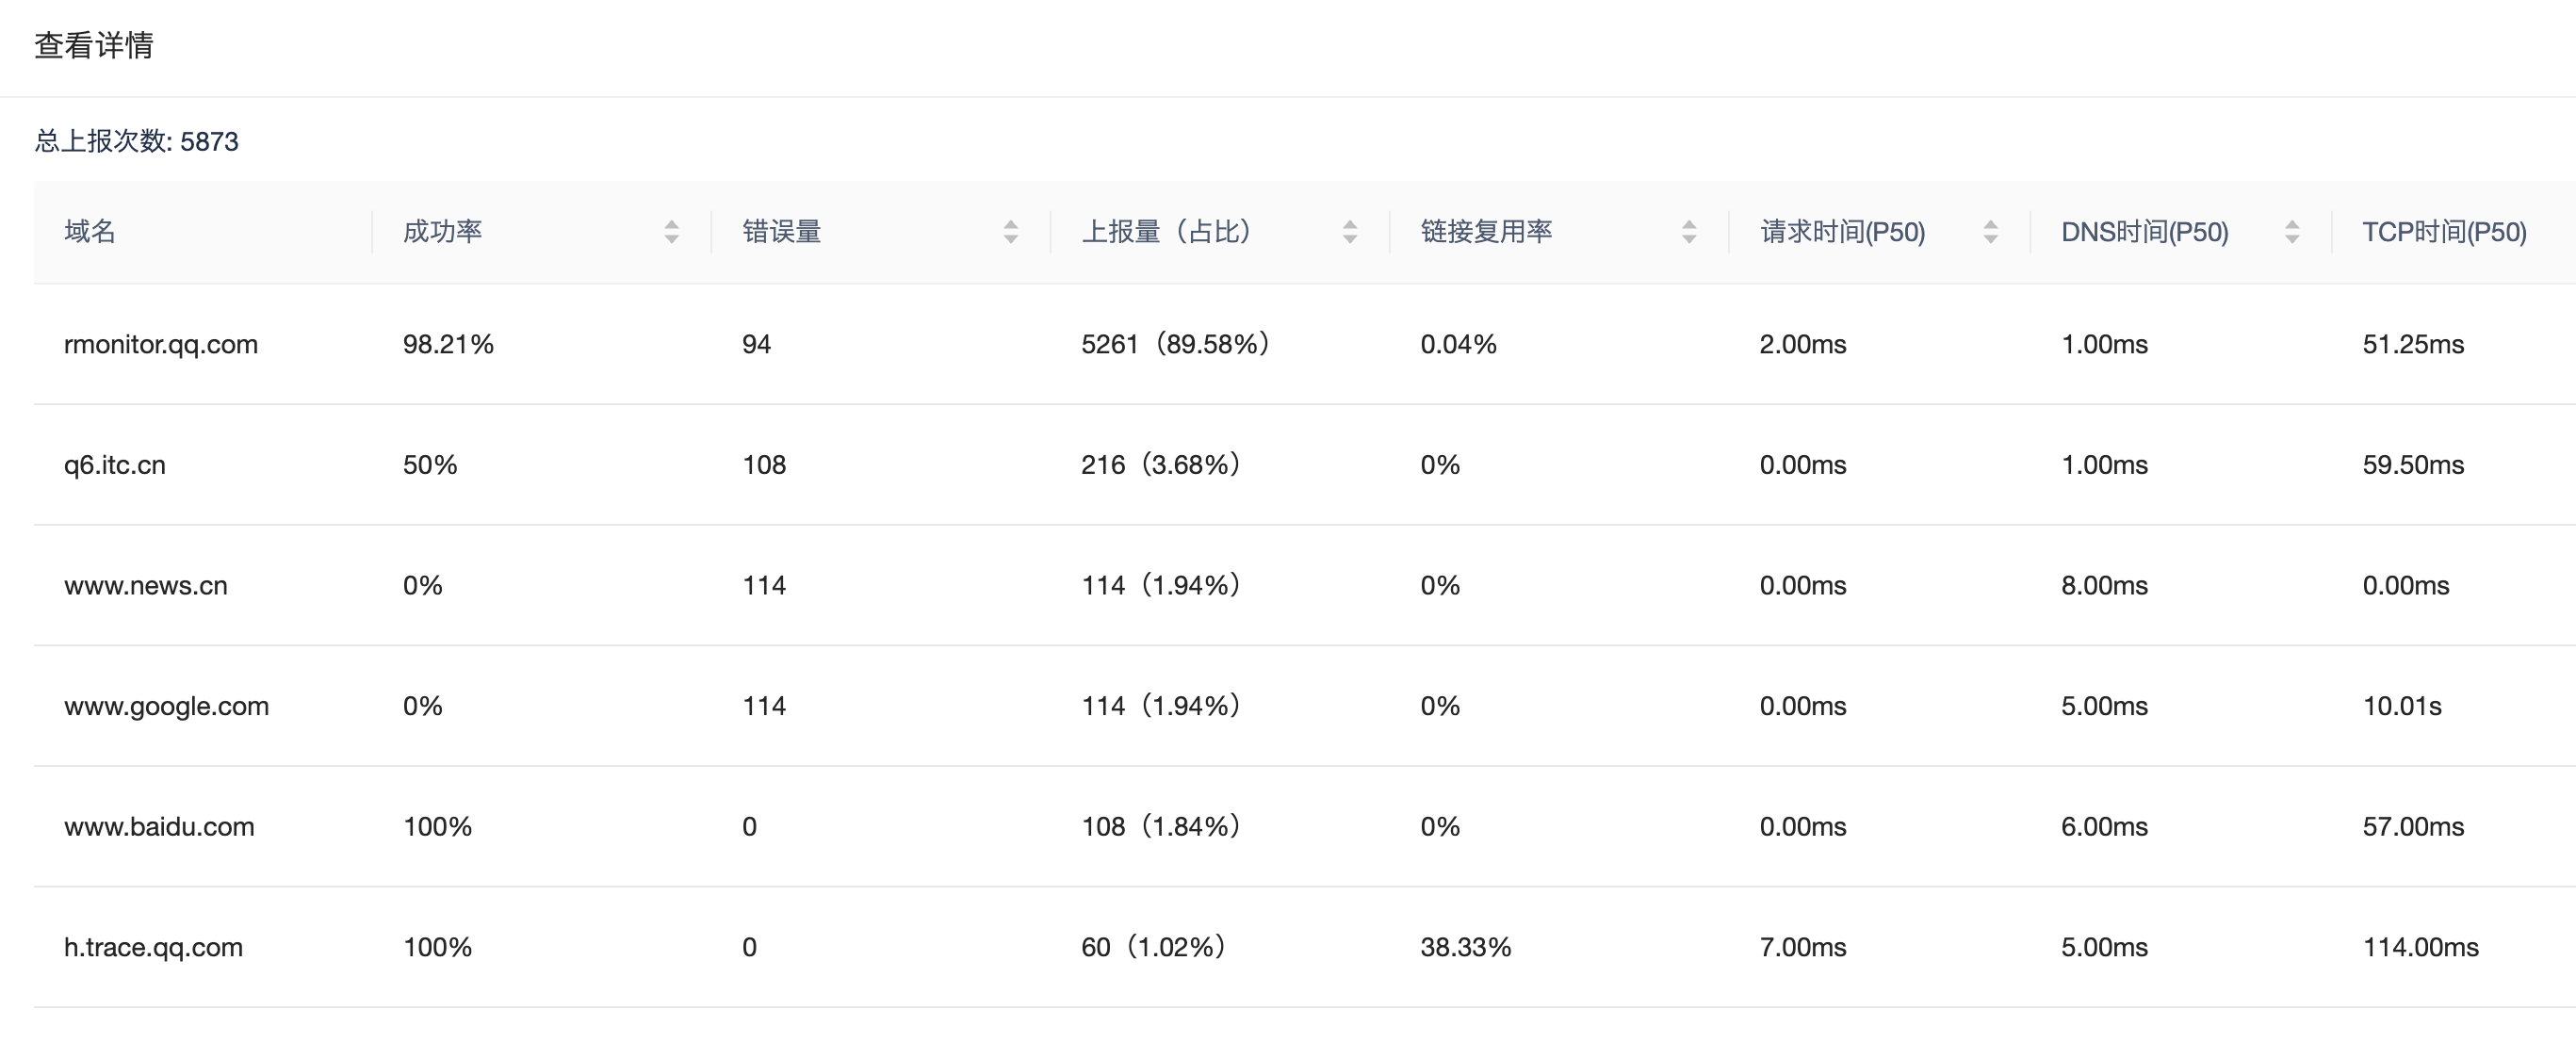Select h.trace.qq.com domain row
2576x1042 pixels.
click(153, 947)
